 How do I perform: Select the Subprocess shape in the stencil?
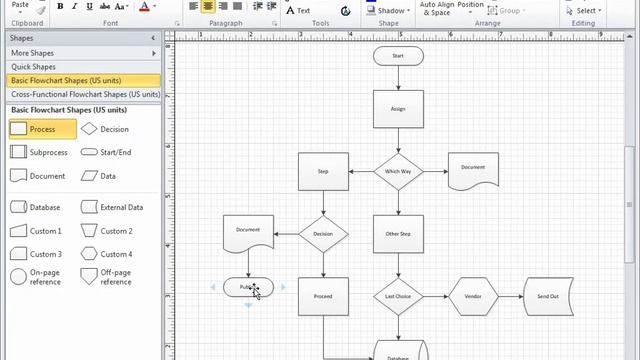click(39, 152)
